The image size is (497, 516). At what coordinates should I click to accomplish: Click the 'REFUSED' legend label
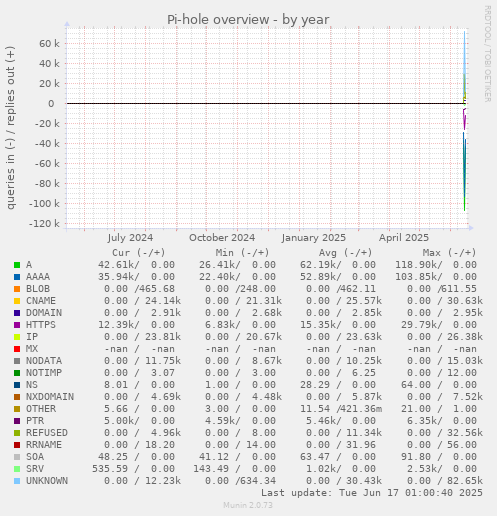click(47, 433)
